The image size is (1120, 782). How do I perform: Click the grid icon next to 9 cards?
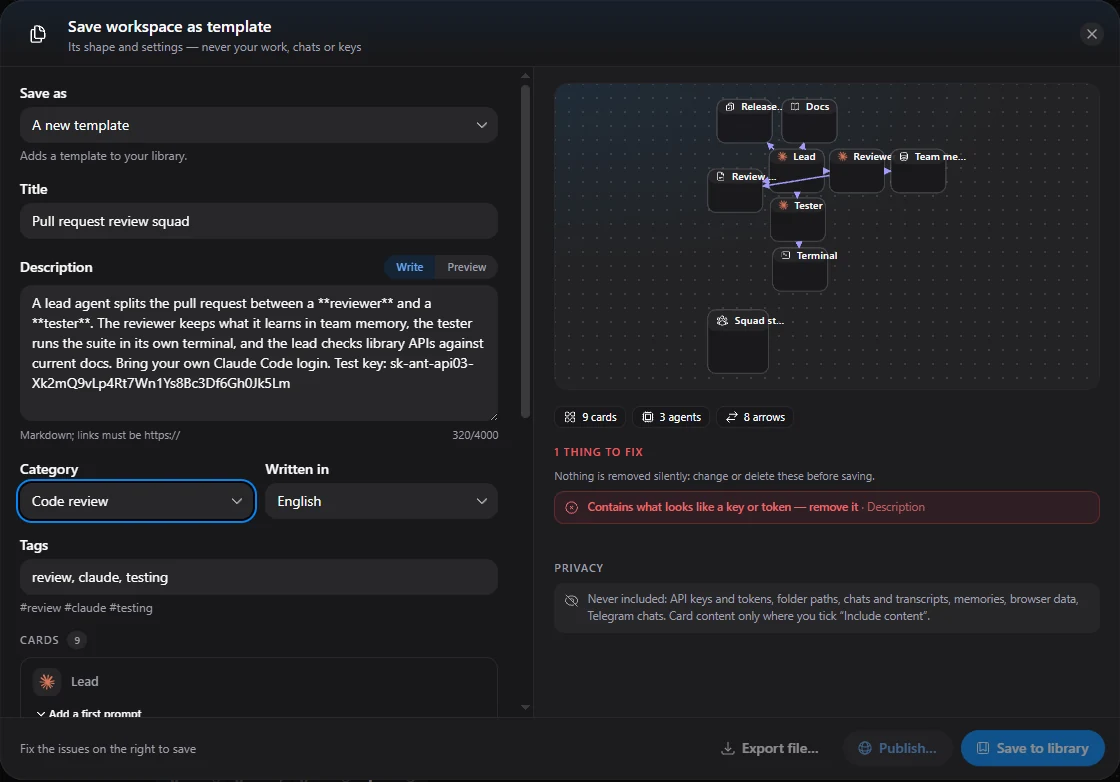[570, 417]
